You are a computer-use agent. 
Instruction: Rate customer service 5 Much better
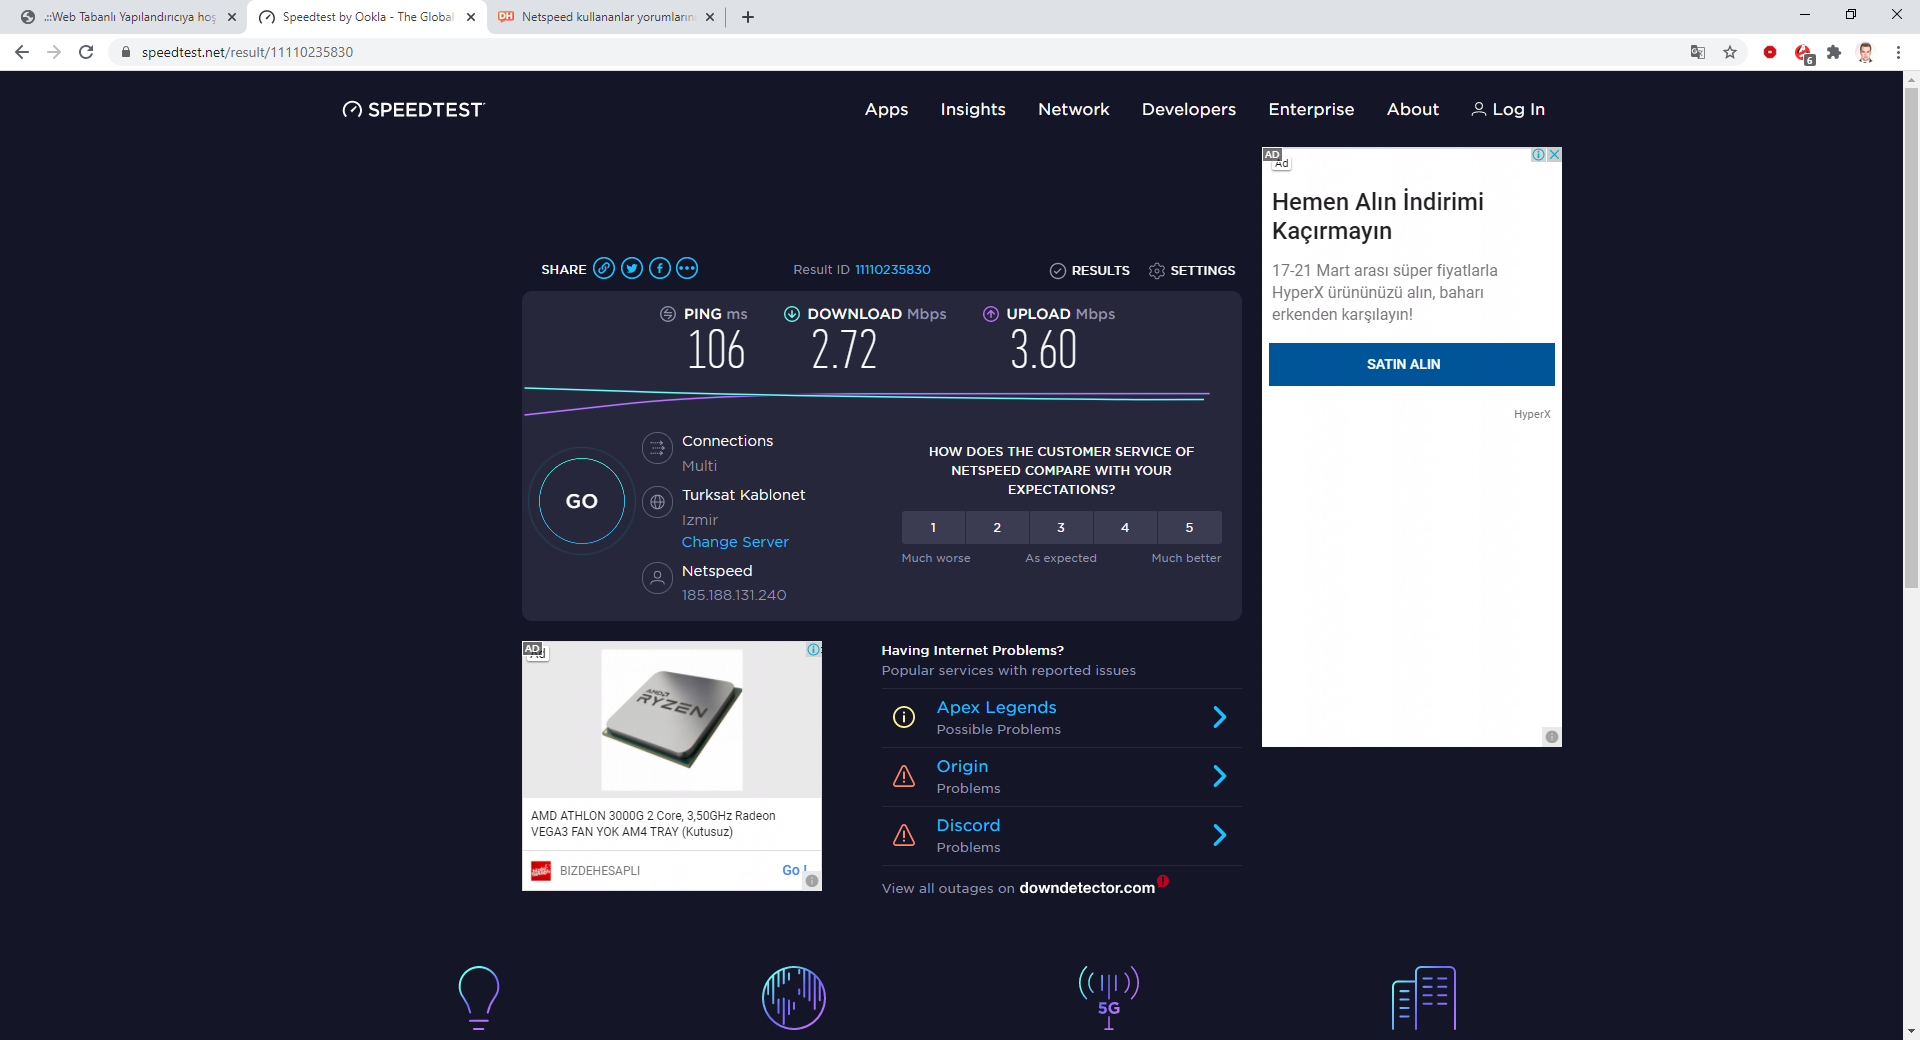click(1189, 527)
